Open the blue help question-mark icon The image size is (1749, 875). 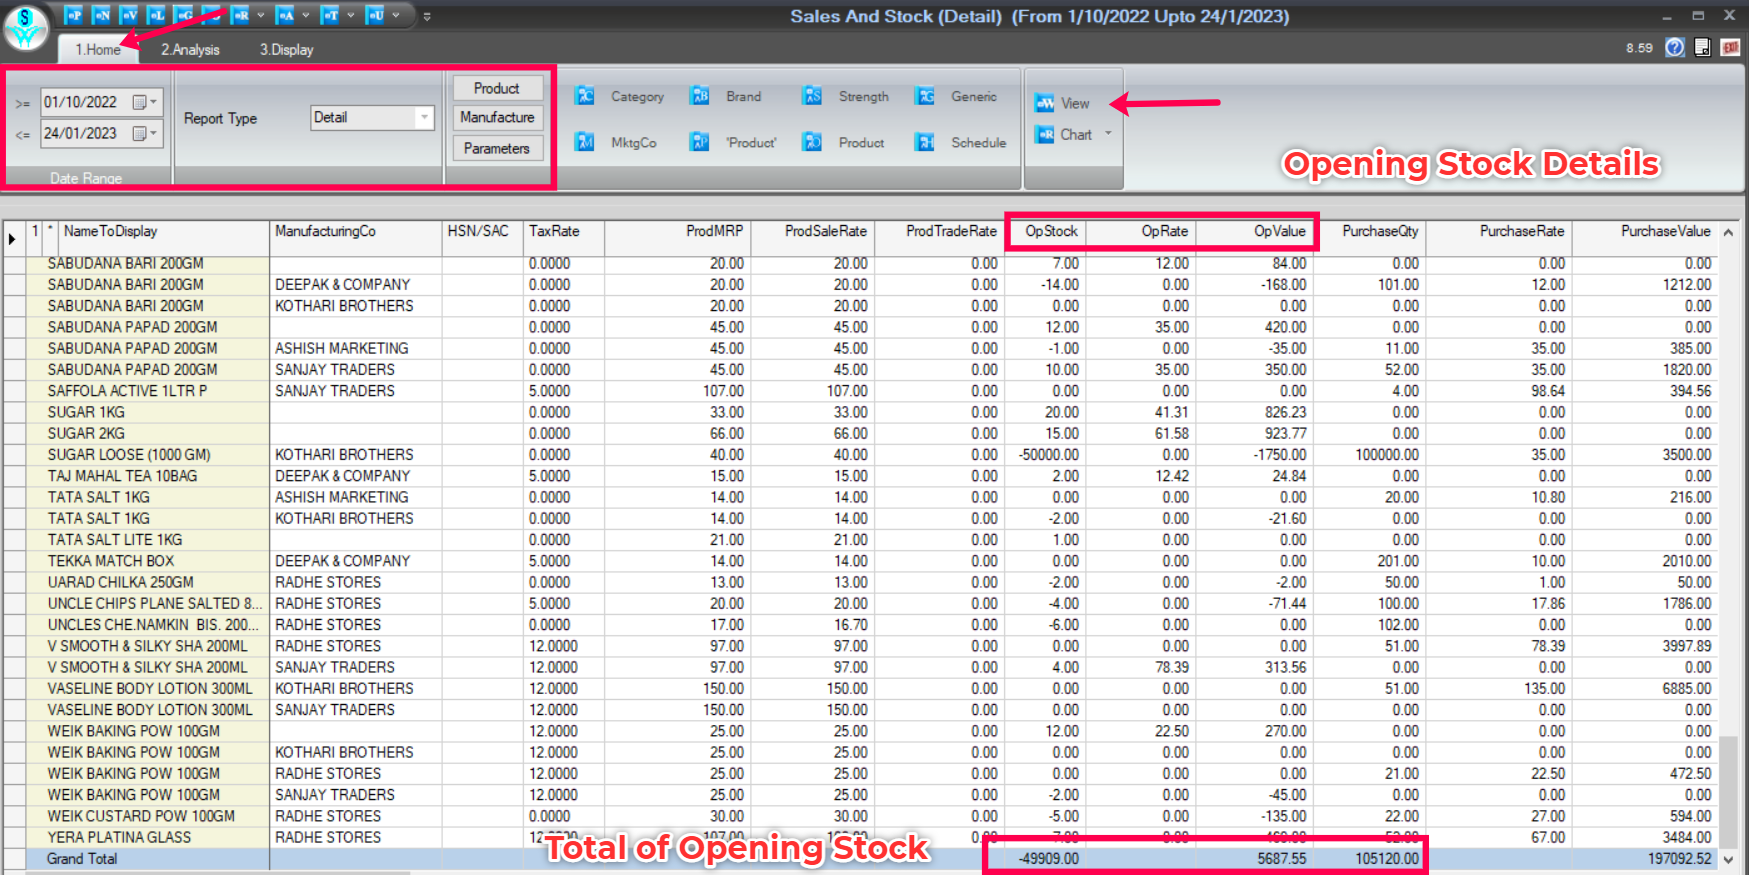(x=1674, y=48)
